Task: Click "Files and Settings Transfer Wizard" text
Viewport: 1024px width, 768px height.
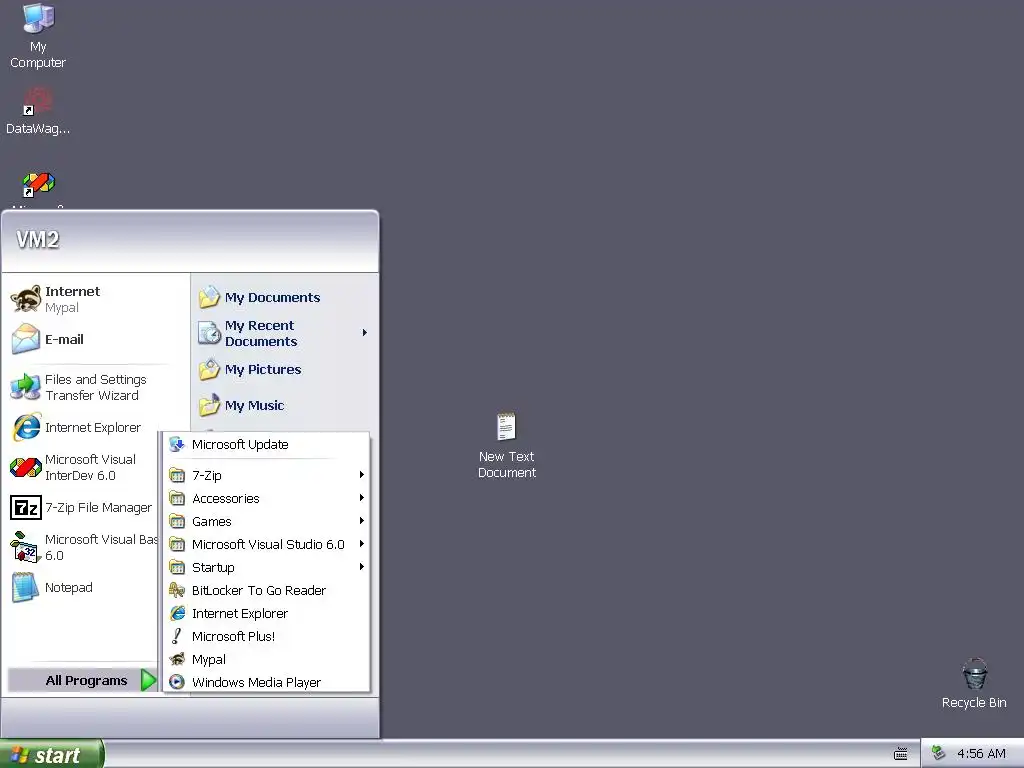Action: [x=95, y=387]
